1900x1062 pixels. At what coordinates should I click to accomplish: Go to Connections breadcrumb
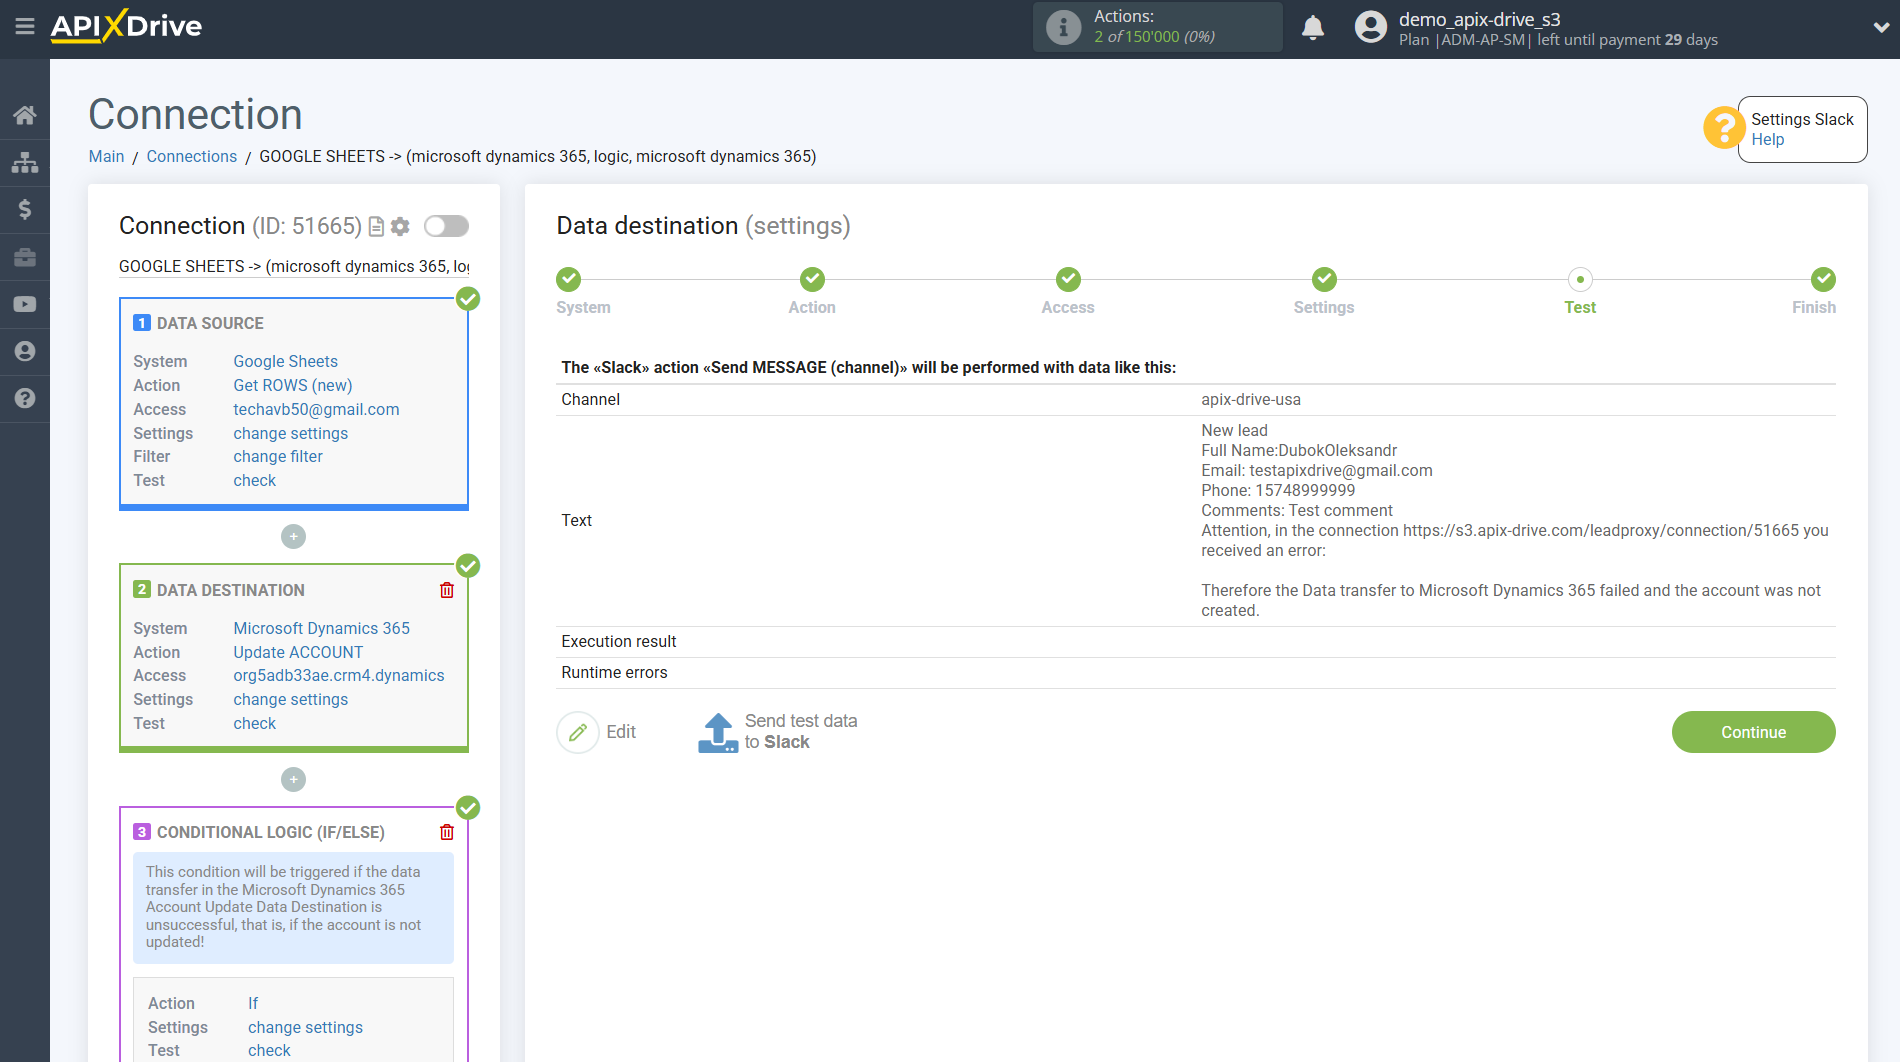pyautogui.click(x=192, y=156)
